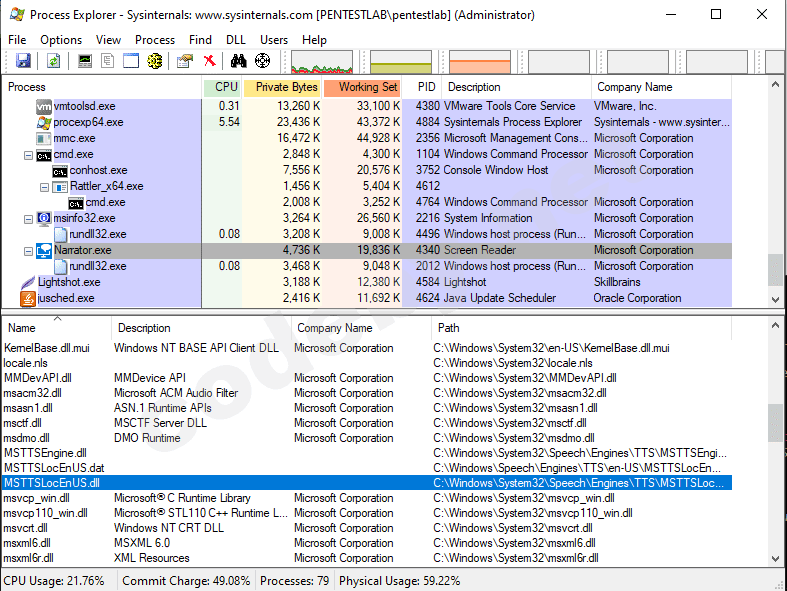Click the red X Kill Process icon

(209, 61)
